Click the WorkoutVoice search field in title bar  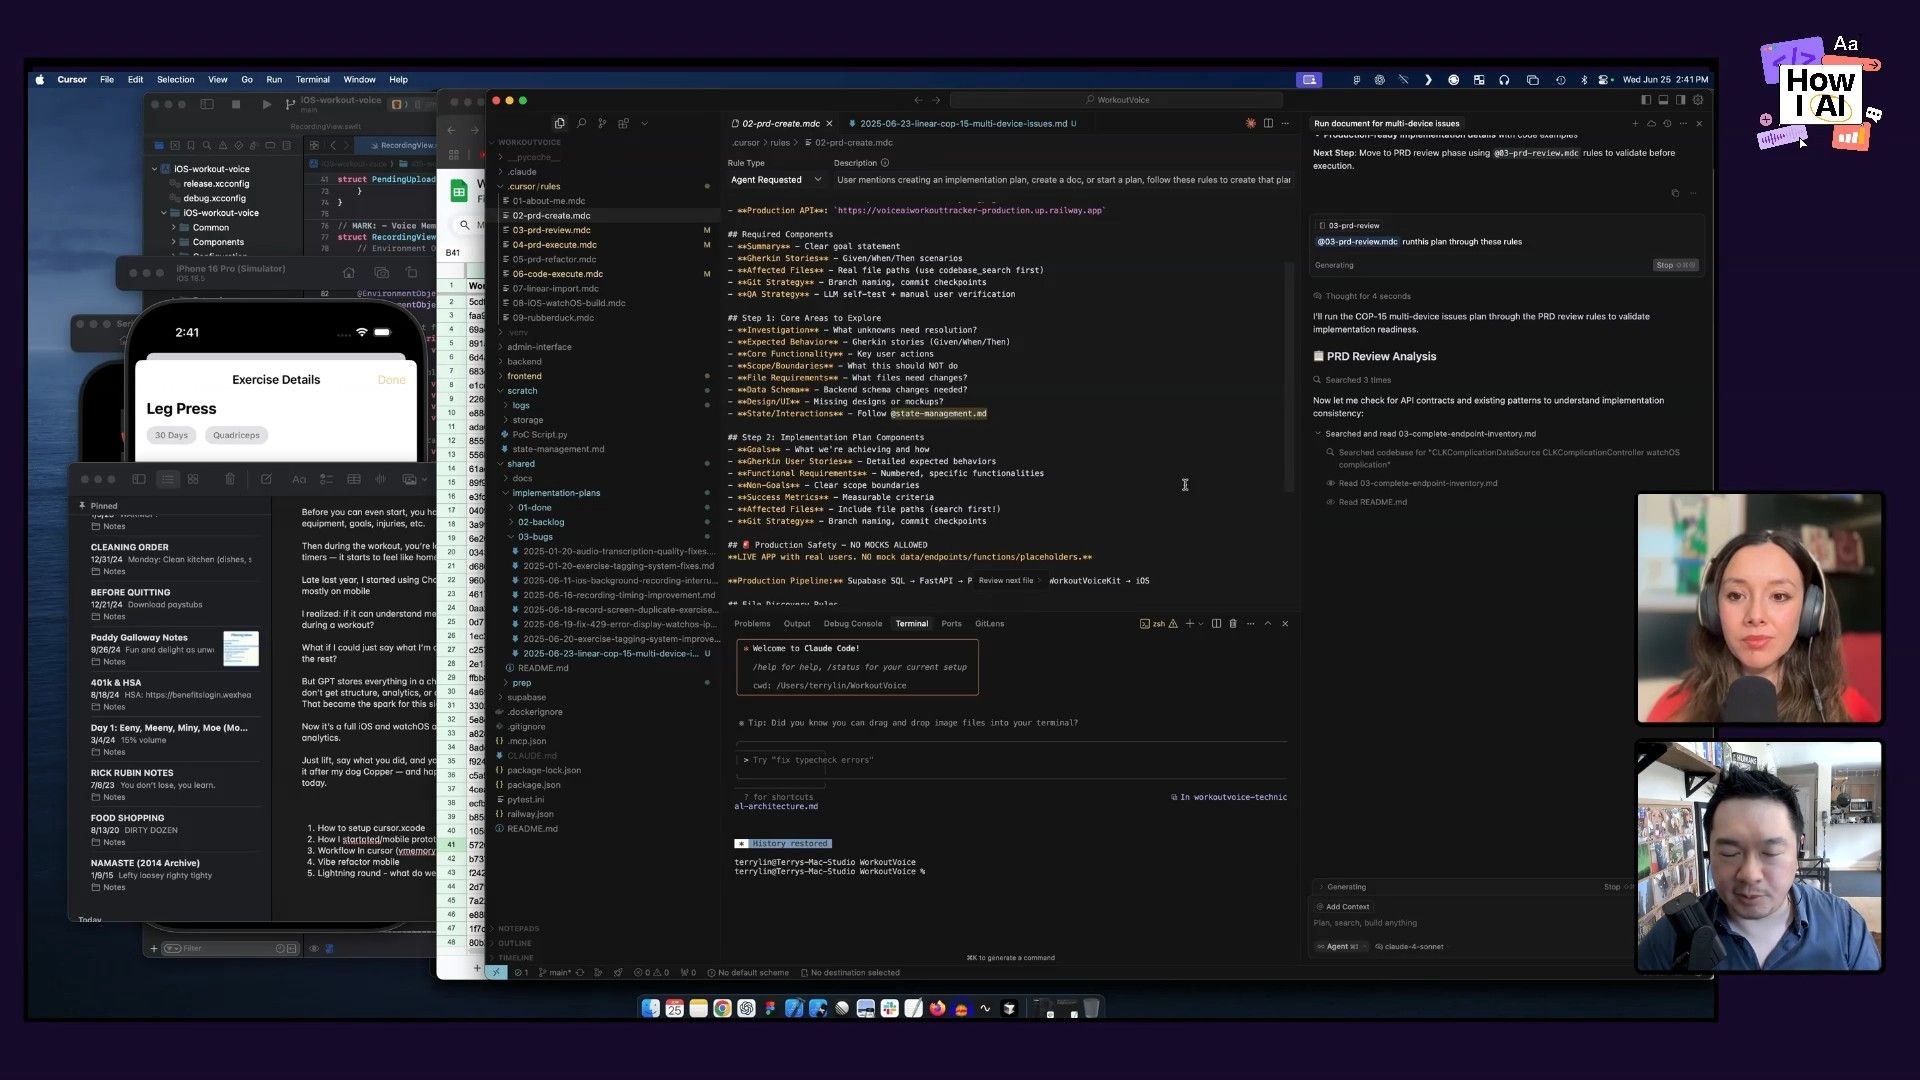pyautogui.click(x=1116, y=100)
